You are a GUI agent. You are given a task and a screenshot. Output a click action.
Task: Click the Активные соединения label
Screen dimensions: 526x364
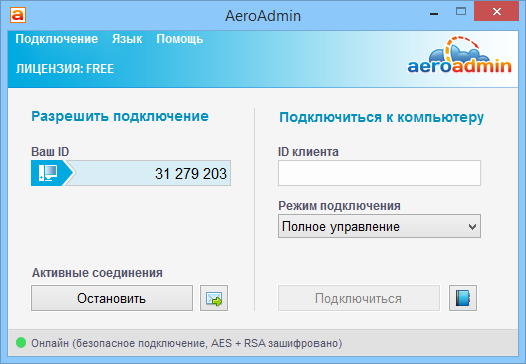(97, 273)
